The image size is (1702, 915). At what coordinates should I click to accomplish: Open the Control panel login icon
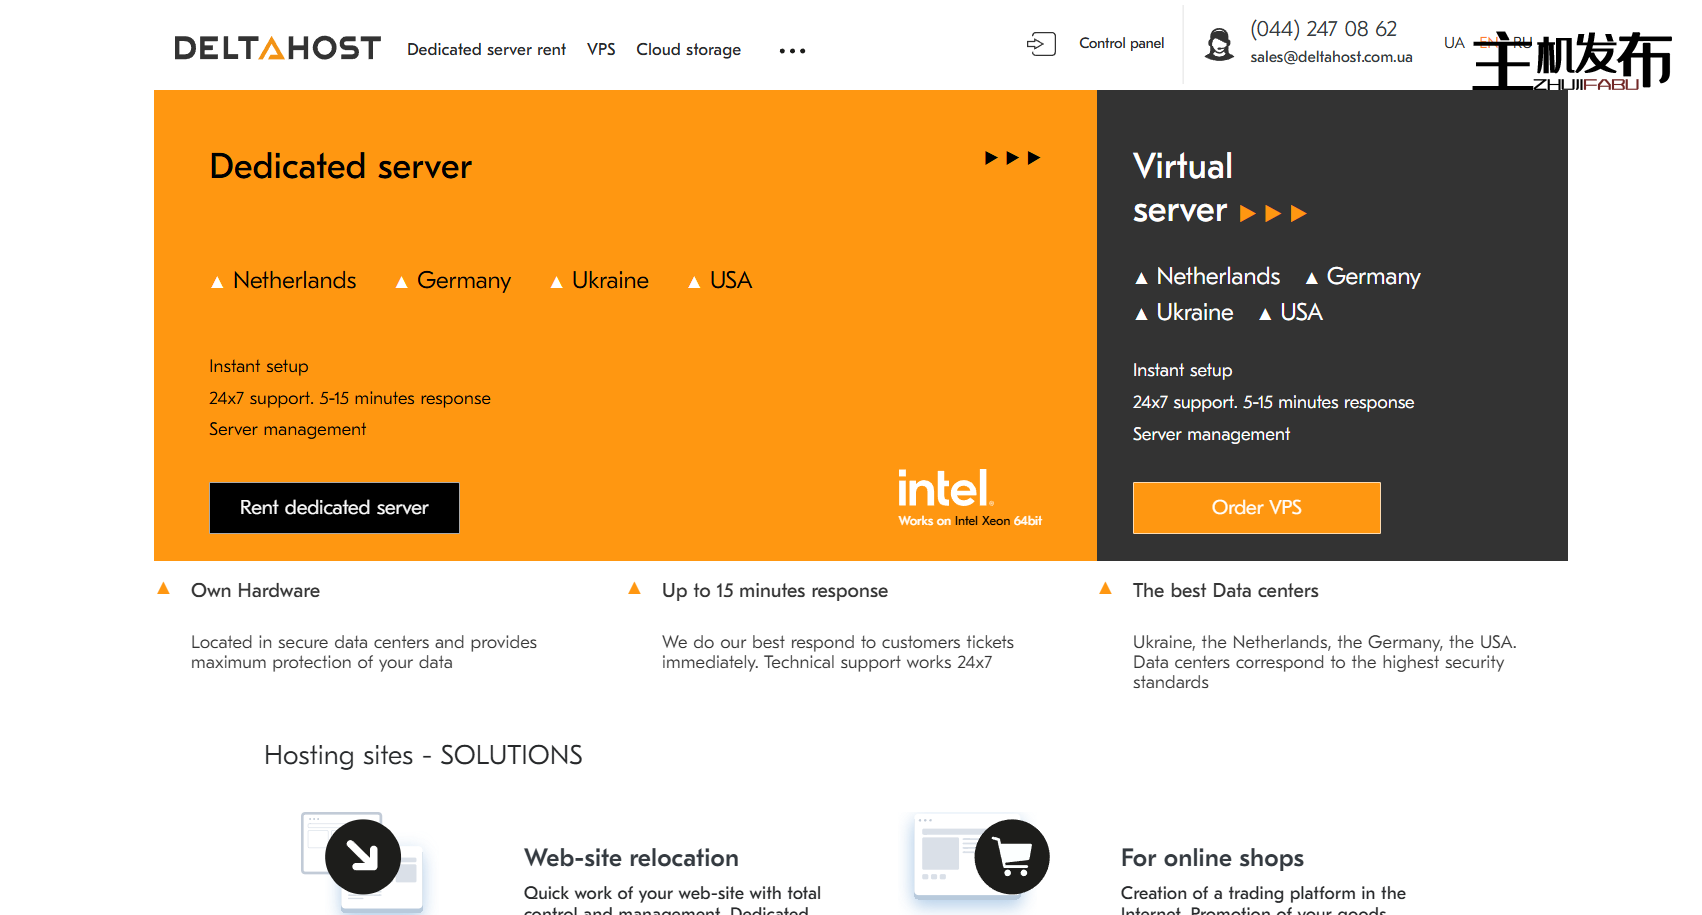coord(1041,44)
